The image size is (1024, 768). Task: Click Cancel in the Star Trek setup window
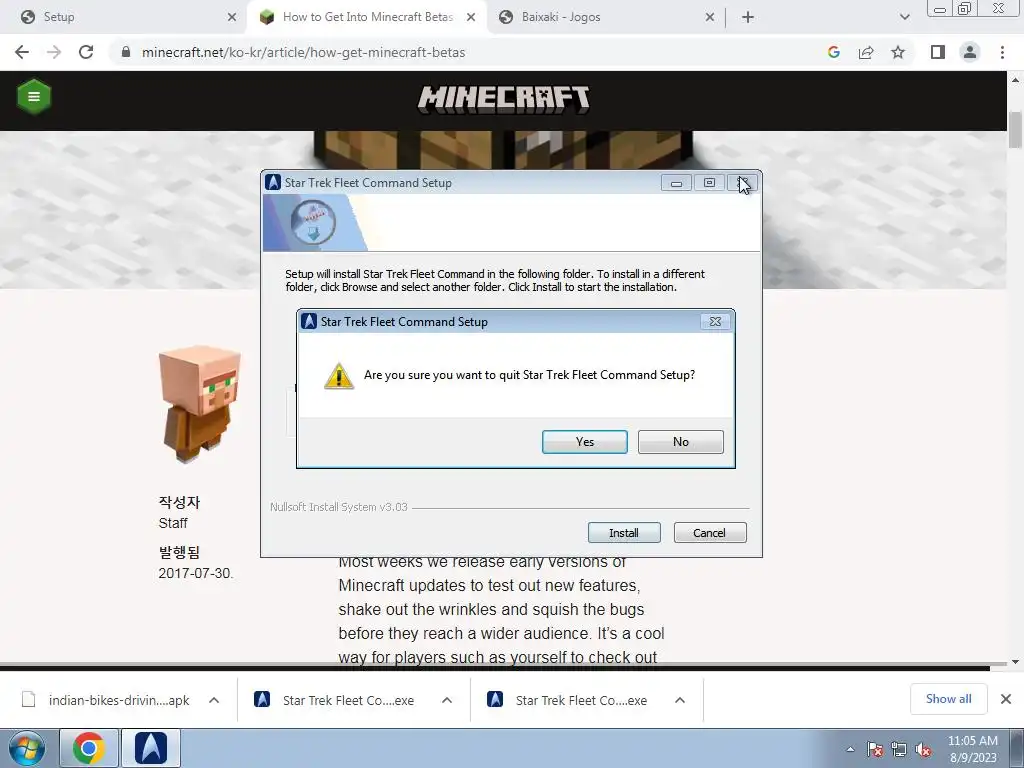click(709, 533)
